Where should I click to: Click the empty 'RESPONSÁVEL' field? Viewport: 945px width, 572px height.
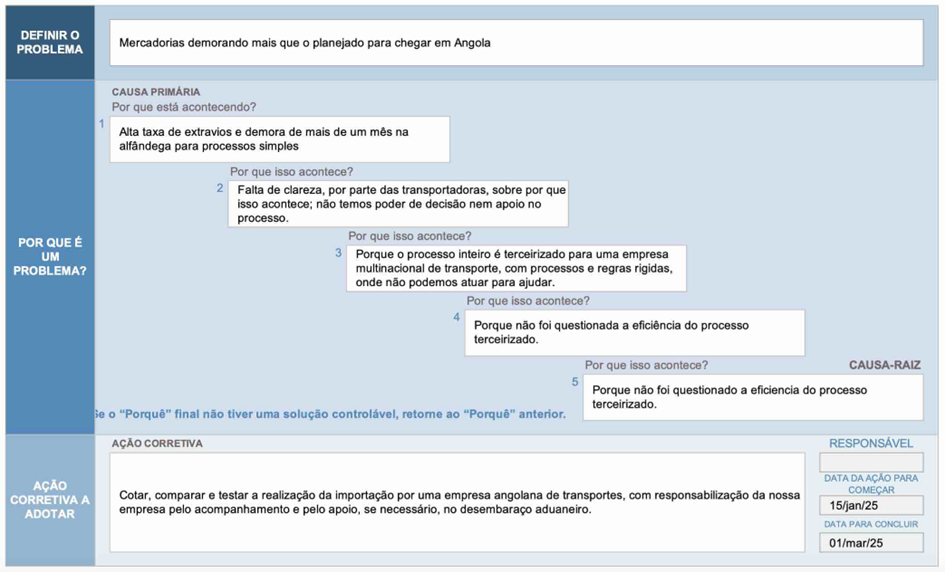(871, 463)
